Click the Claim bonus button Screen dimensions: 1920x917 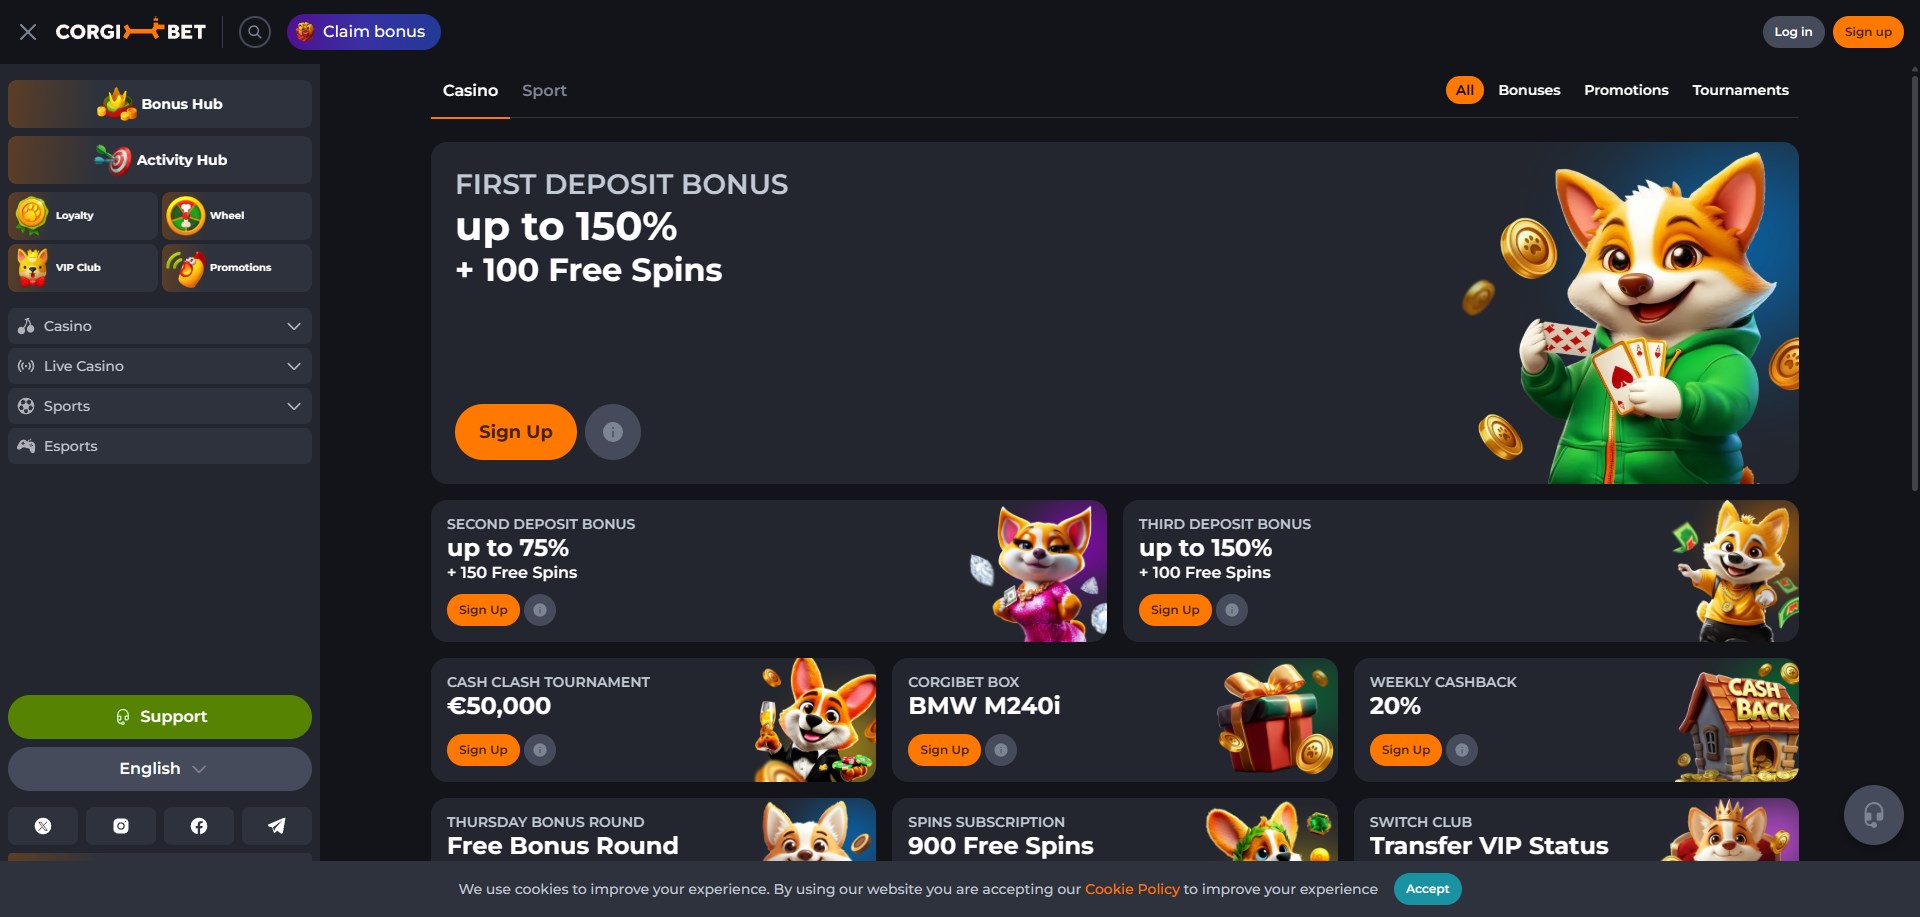pyautogui.click(x=364, y=32)
